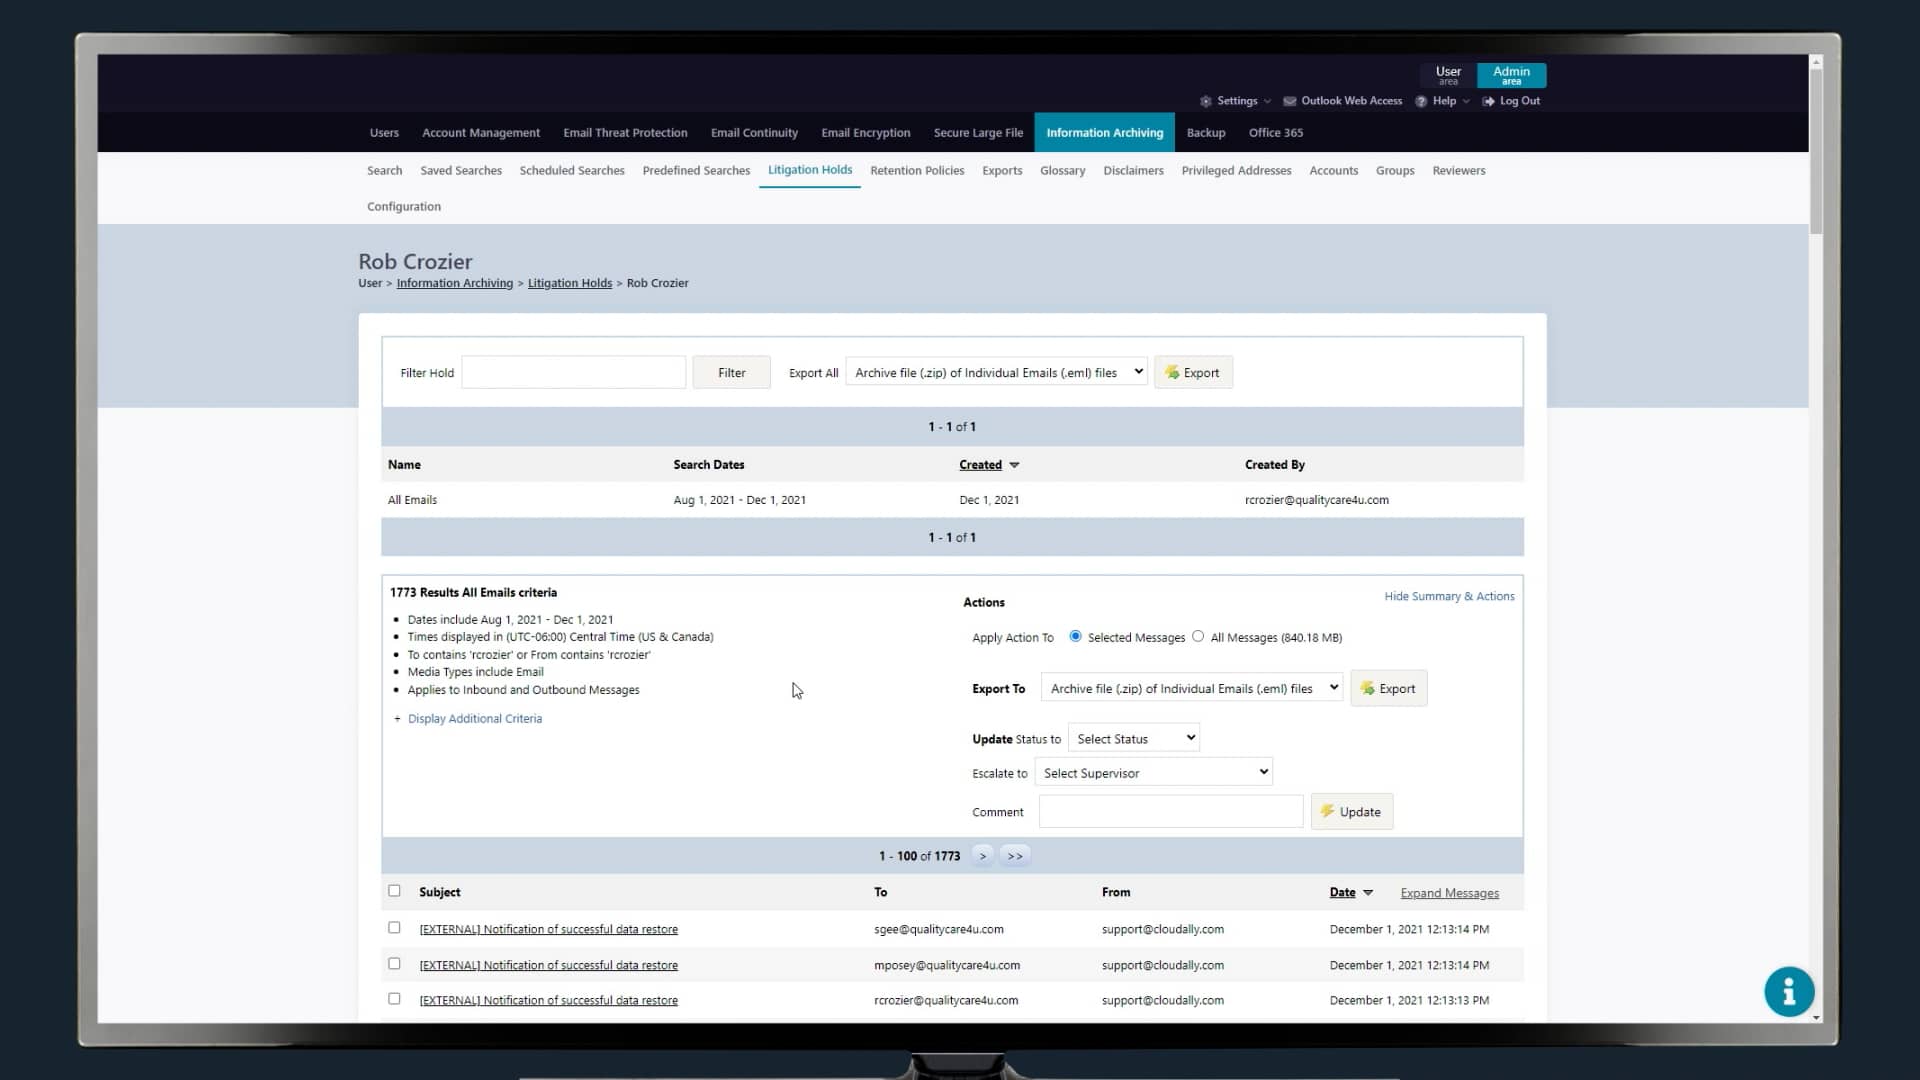Open the Settings gear icon
Screen dimensions: 1920x1080
coord(1207,100)
